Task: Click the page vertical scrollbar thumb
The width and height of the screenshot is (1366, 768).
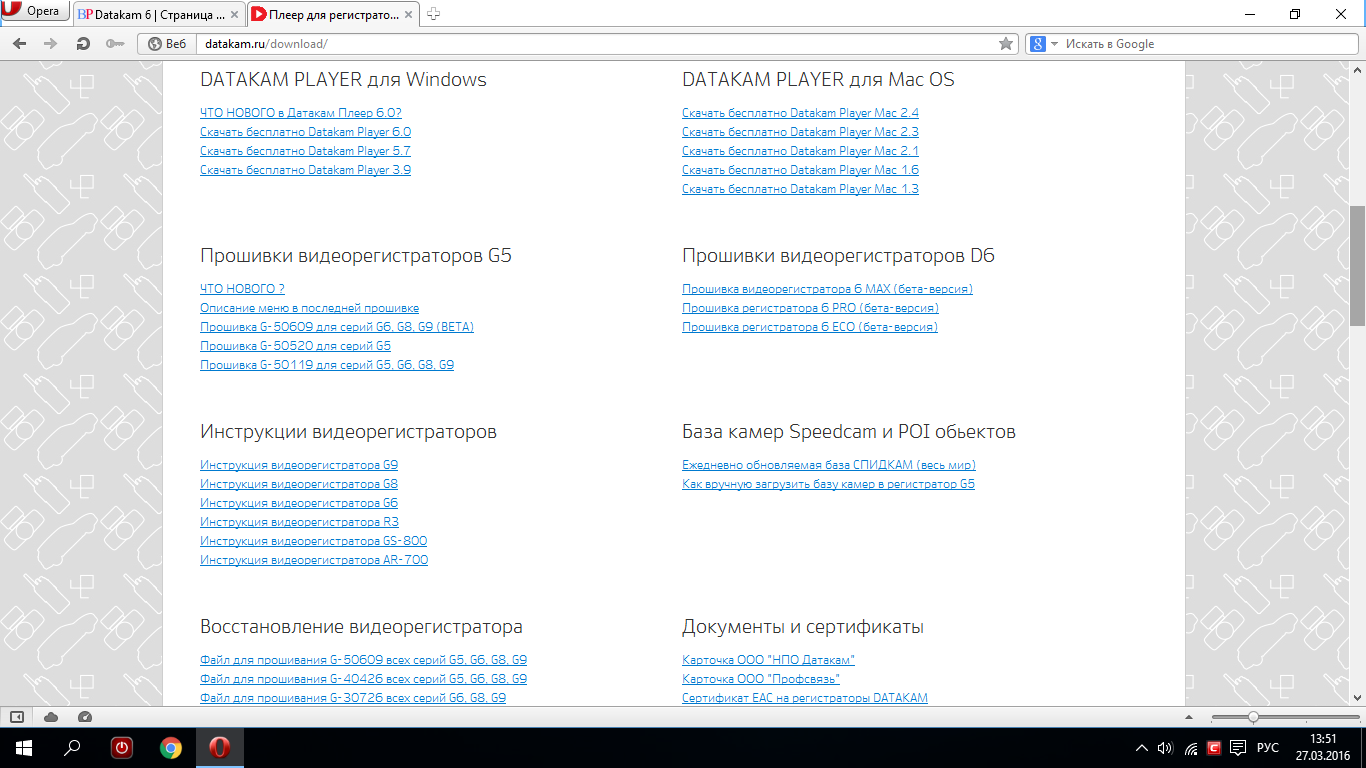Action: coord(1357,265)
